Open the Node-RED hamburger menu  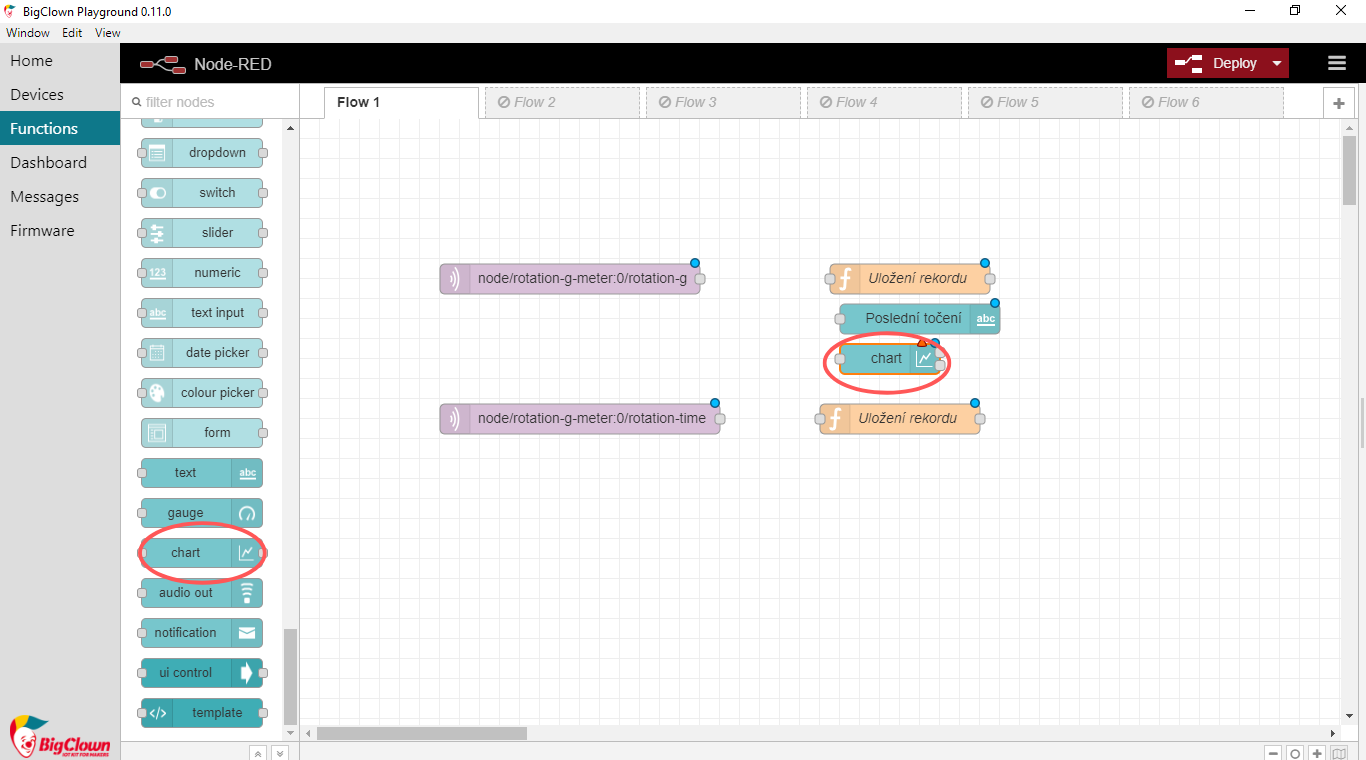pyautogui.click(x=1337, y=63)
